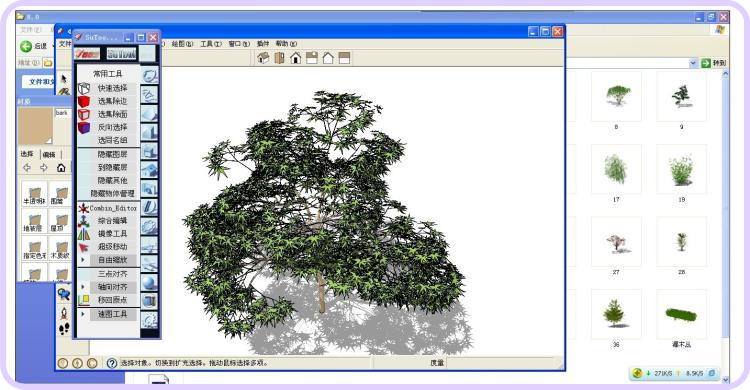Select the 快速选择 quick select tool
The image size is (750, 390).
click(112, 88)
